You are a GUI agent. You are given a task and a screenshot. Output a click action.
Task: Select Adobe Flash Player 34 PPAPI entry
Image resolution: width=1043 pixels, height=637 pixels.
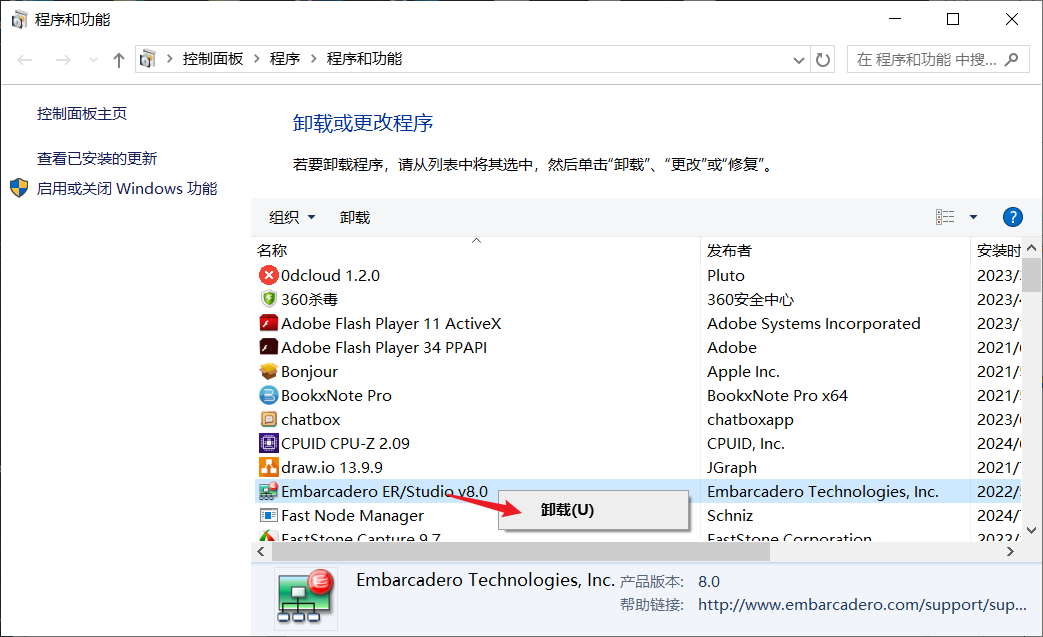pos(384,347)
